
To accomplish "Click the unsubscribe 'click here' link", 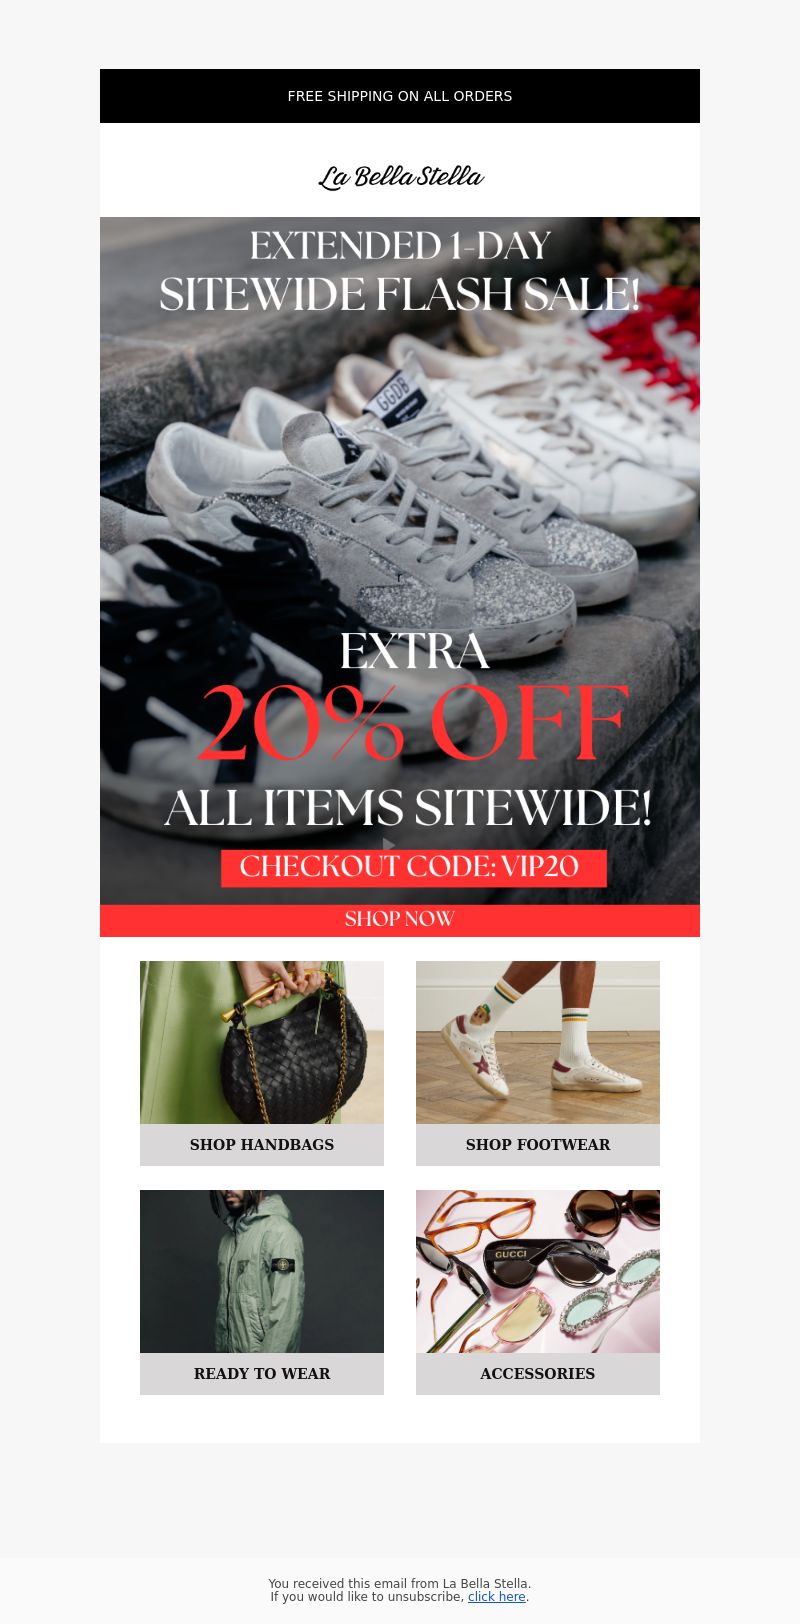I will tap(497, 1597).
